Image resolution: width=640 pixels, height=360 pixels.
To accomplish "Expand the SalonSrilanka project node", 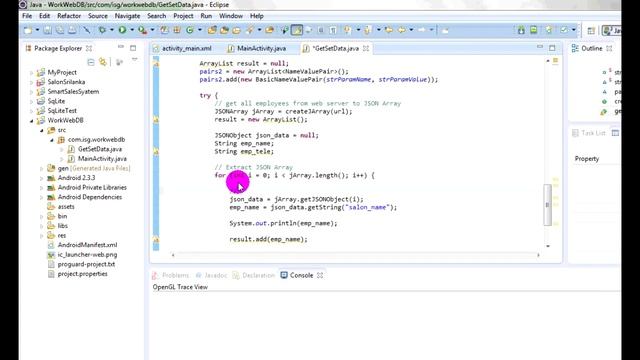I will (31, 82).
